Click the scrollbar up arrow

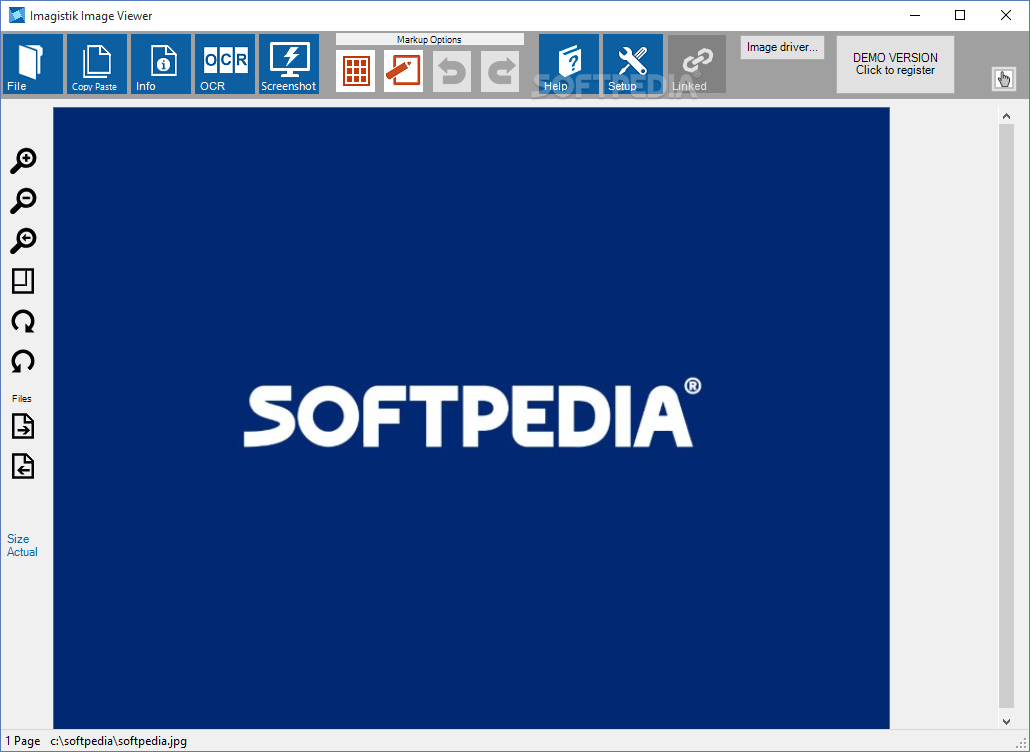point(1006,116)
